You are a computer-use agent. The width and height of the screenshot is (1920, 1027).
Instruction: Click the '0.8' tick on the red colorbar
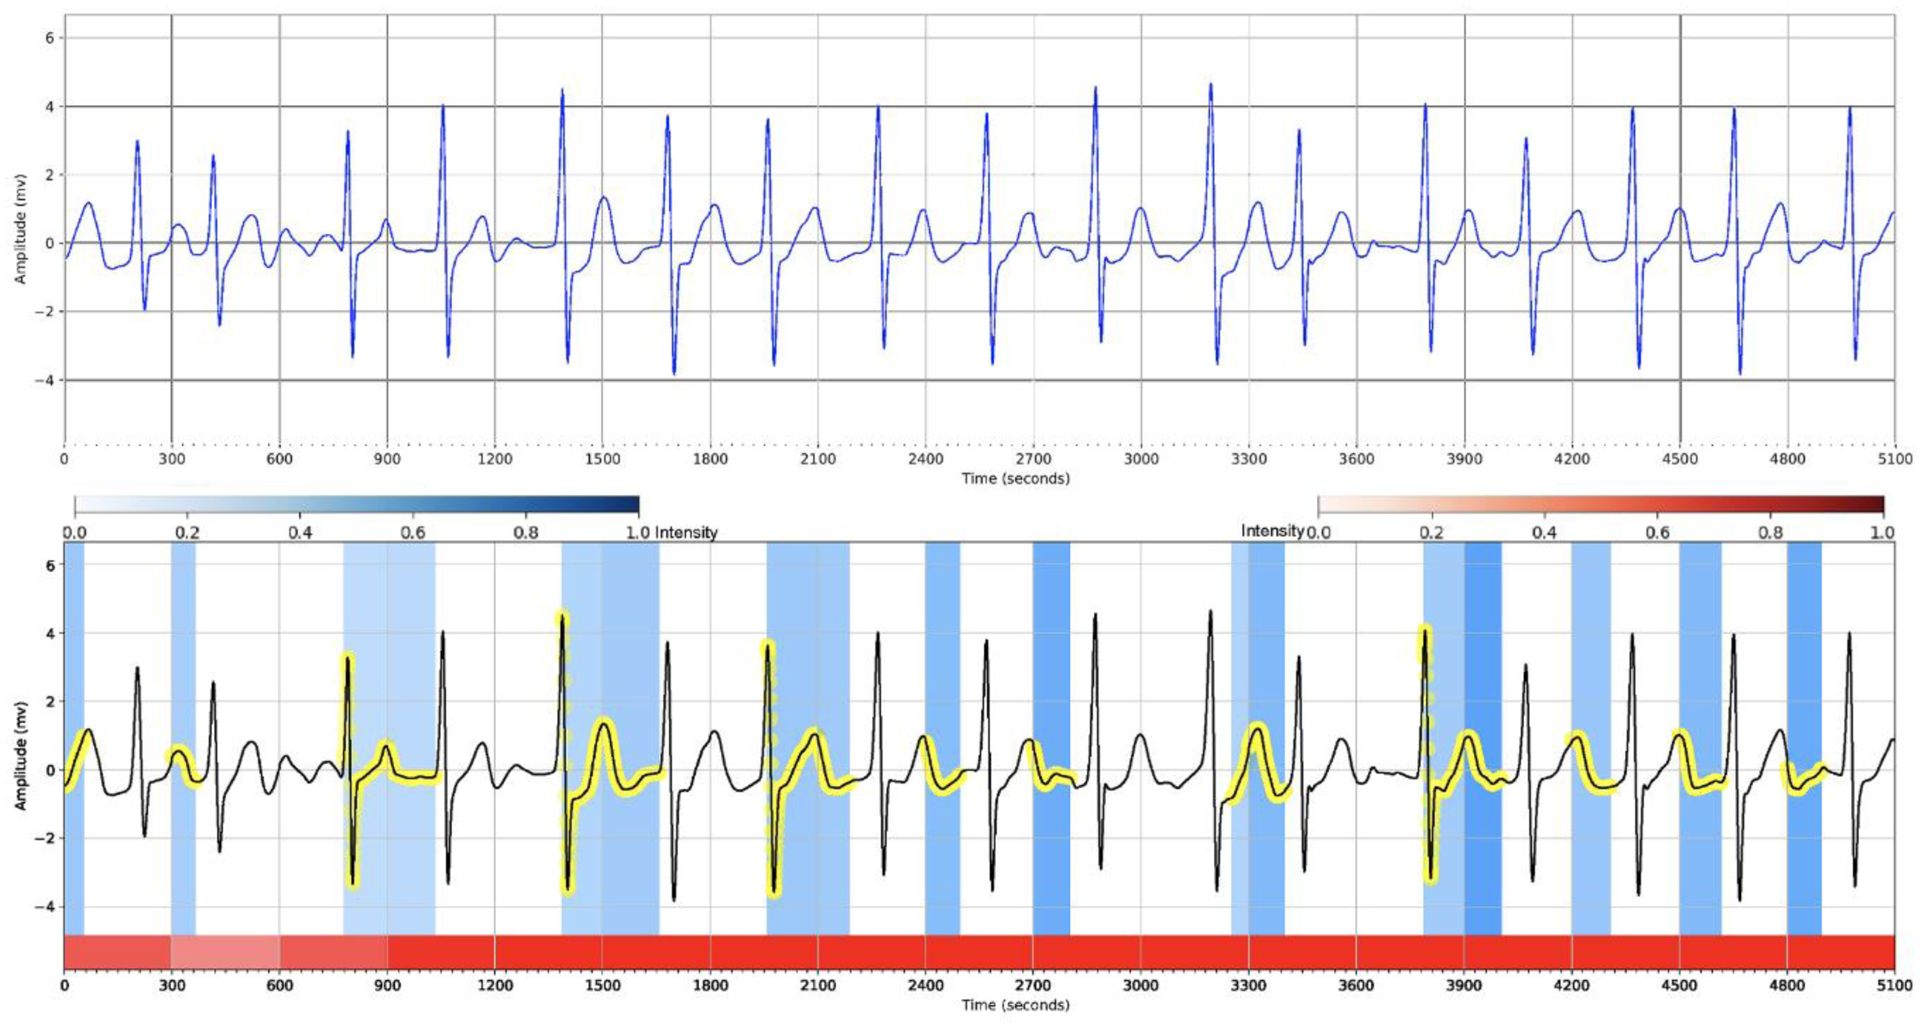(1770, 533)
